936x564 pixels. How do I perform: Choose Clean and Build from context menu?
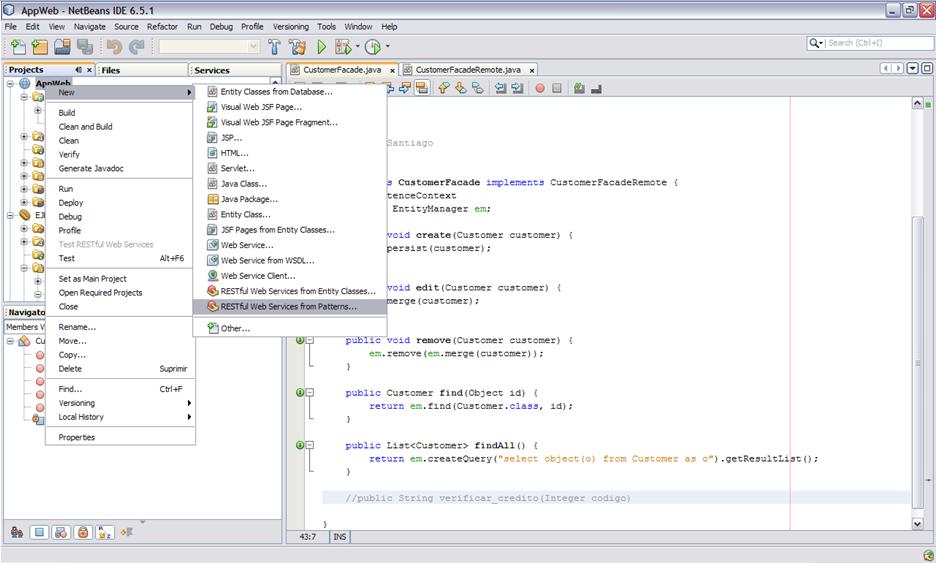tap(85, 127)
